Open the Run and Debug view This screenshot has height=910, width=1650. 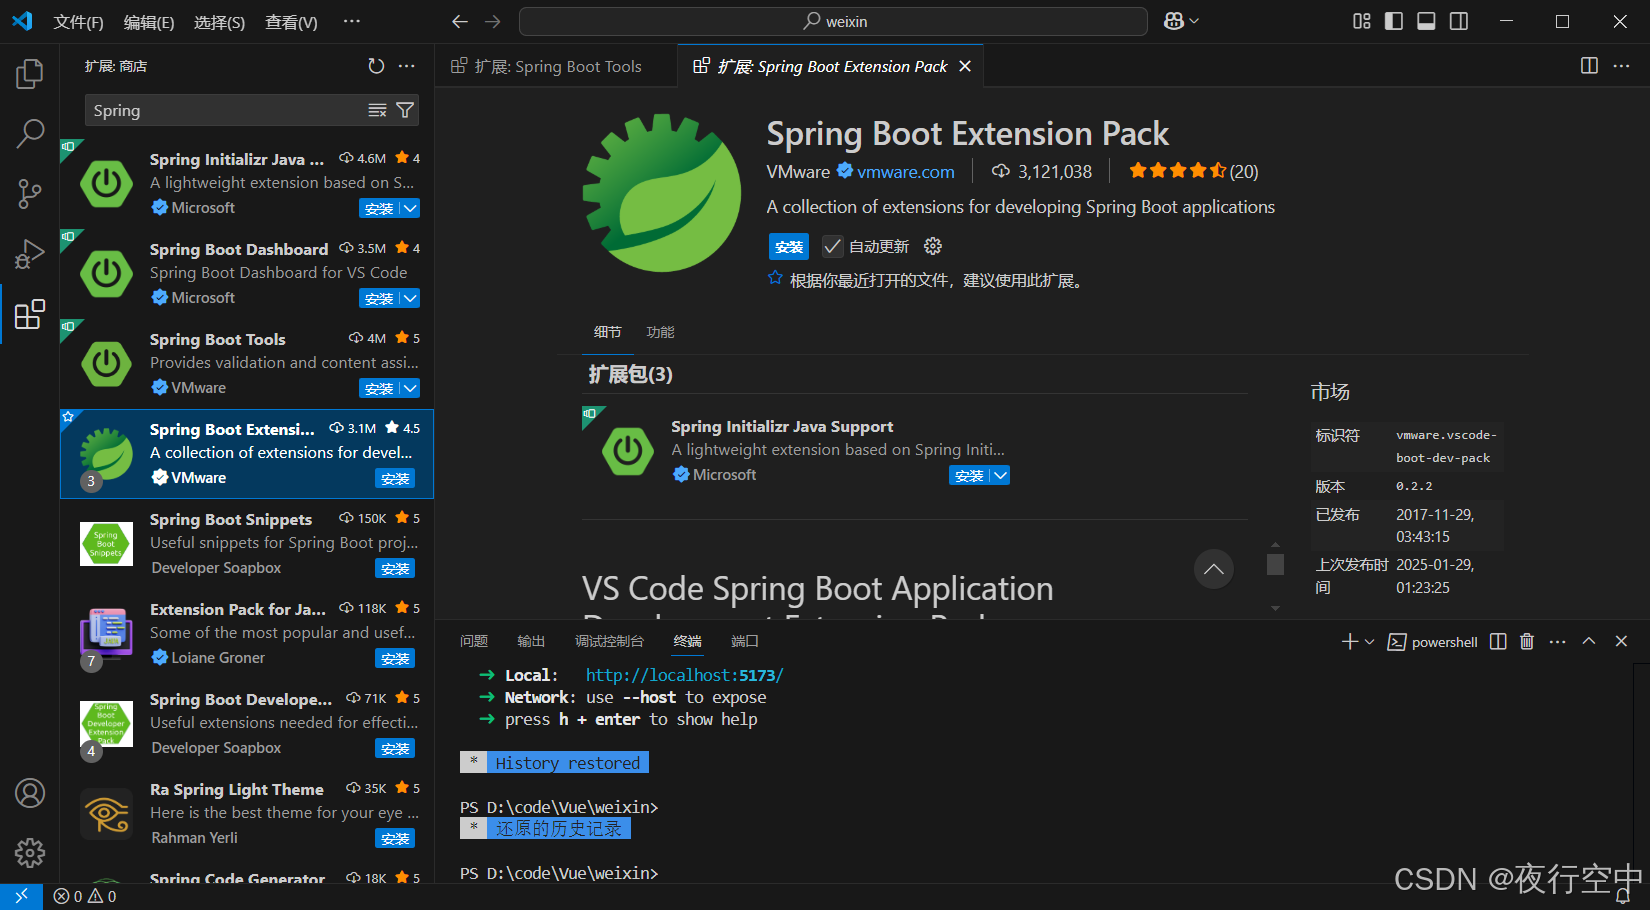pyautogui.click(x=30, y=254)
